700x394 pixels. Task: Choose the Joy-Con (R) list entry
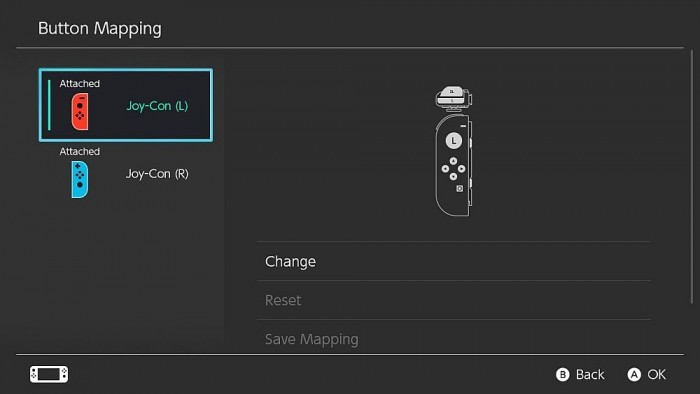click(x=126, y=174)
